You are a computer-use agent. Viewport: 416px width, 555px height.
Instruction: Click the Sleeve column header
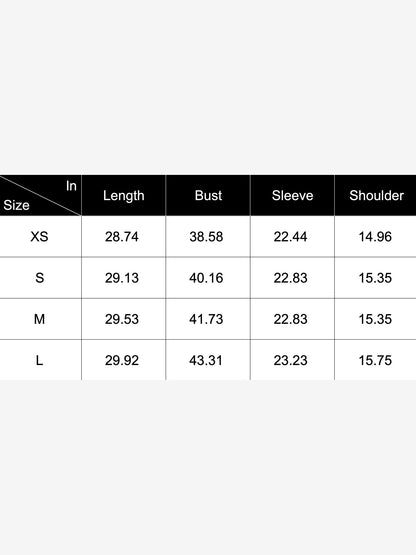coord(292,195)
